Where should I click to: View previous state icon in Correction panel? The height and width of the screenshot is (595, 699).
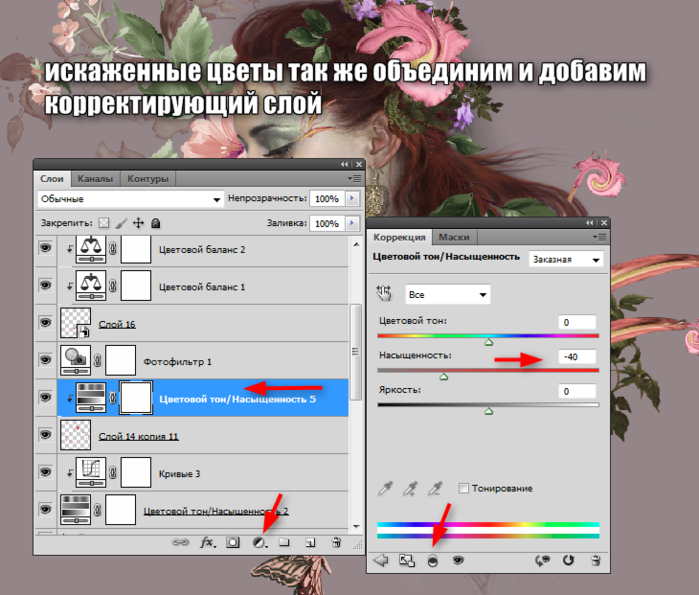tap(543, 560)
